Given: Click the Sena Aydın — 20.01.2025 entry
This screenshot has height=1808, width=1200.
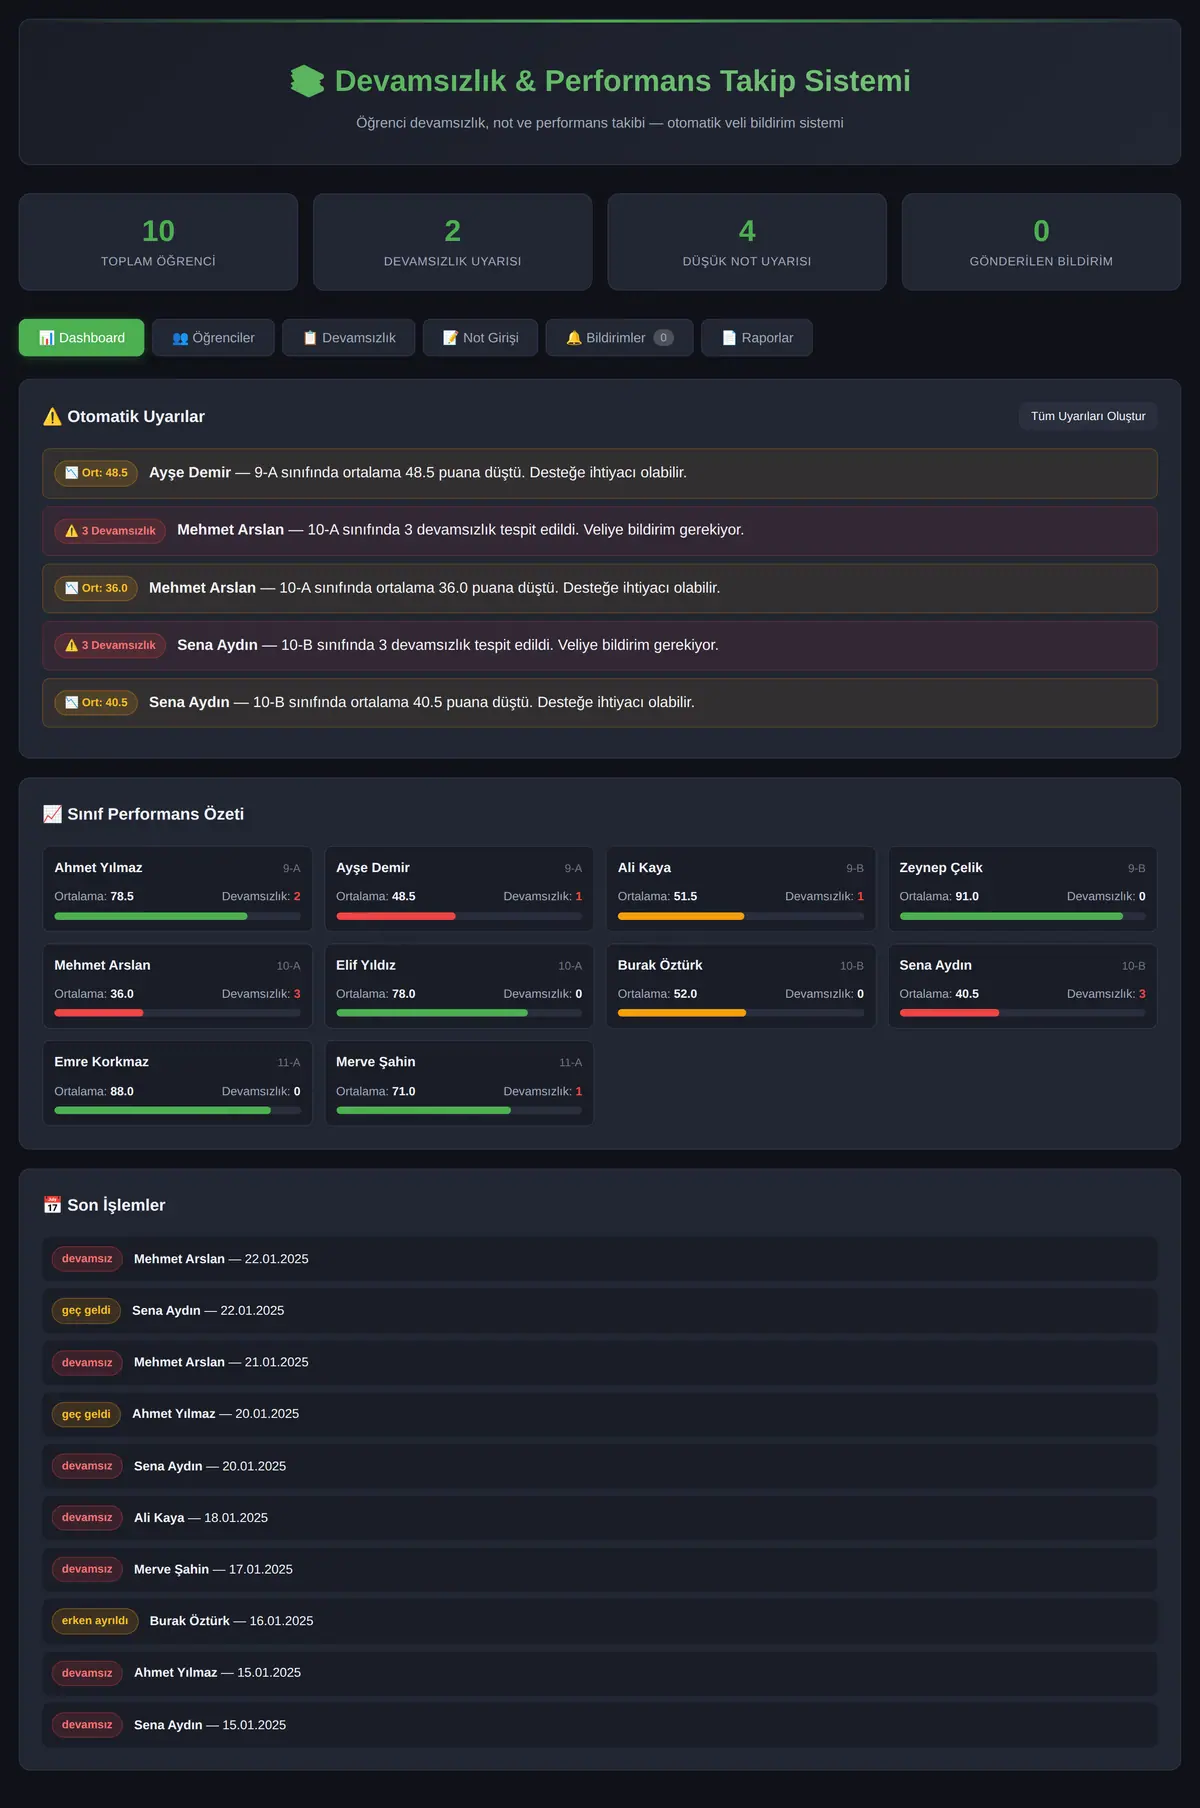Looking at the screenshot, I should (600, 1466).
